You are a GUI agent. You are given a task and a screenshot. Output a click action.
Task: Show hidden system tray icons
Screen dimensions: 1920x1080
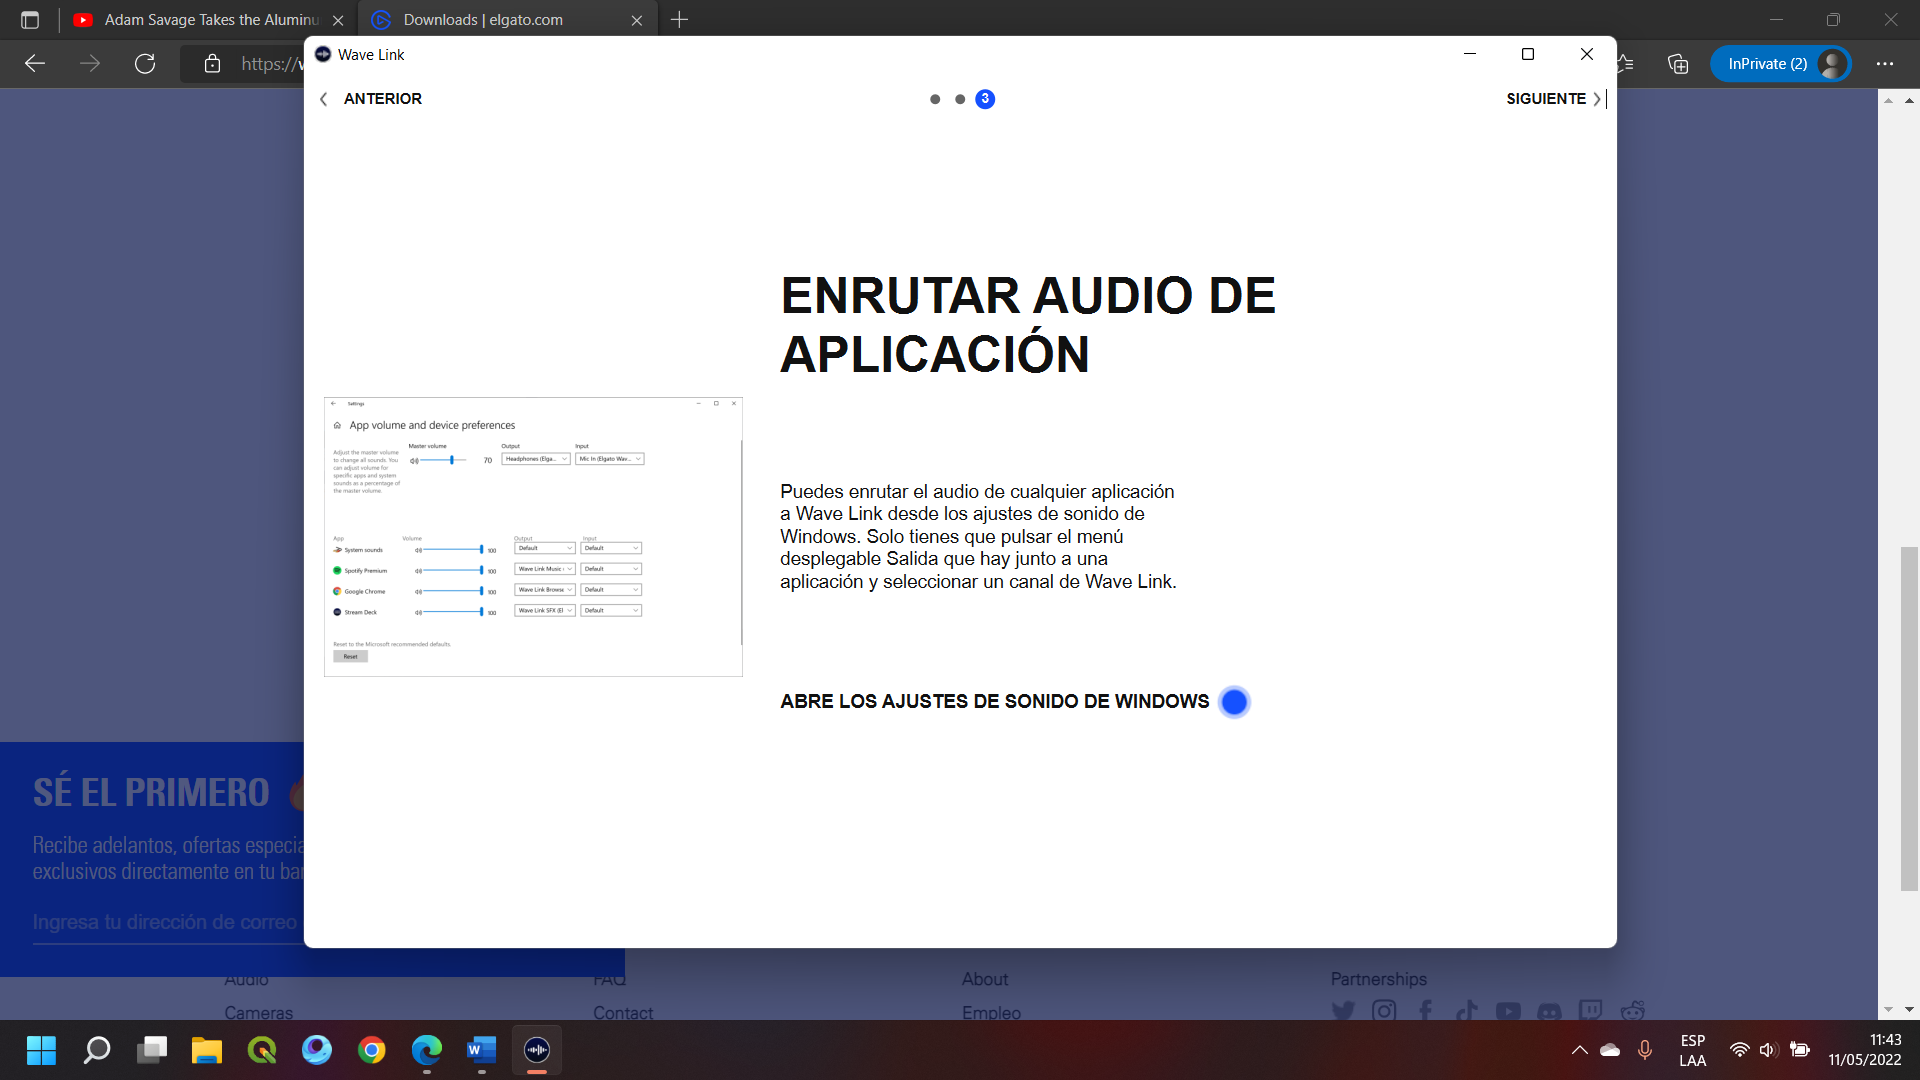tap(1579, 1050)
